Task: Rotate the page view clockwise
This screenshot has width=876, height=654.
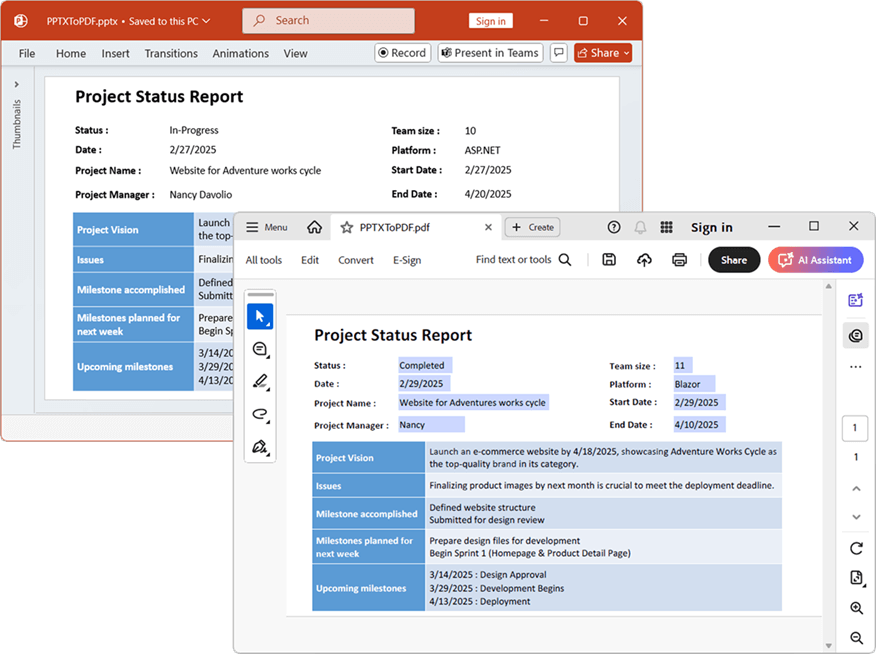Action: 856,548
